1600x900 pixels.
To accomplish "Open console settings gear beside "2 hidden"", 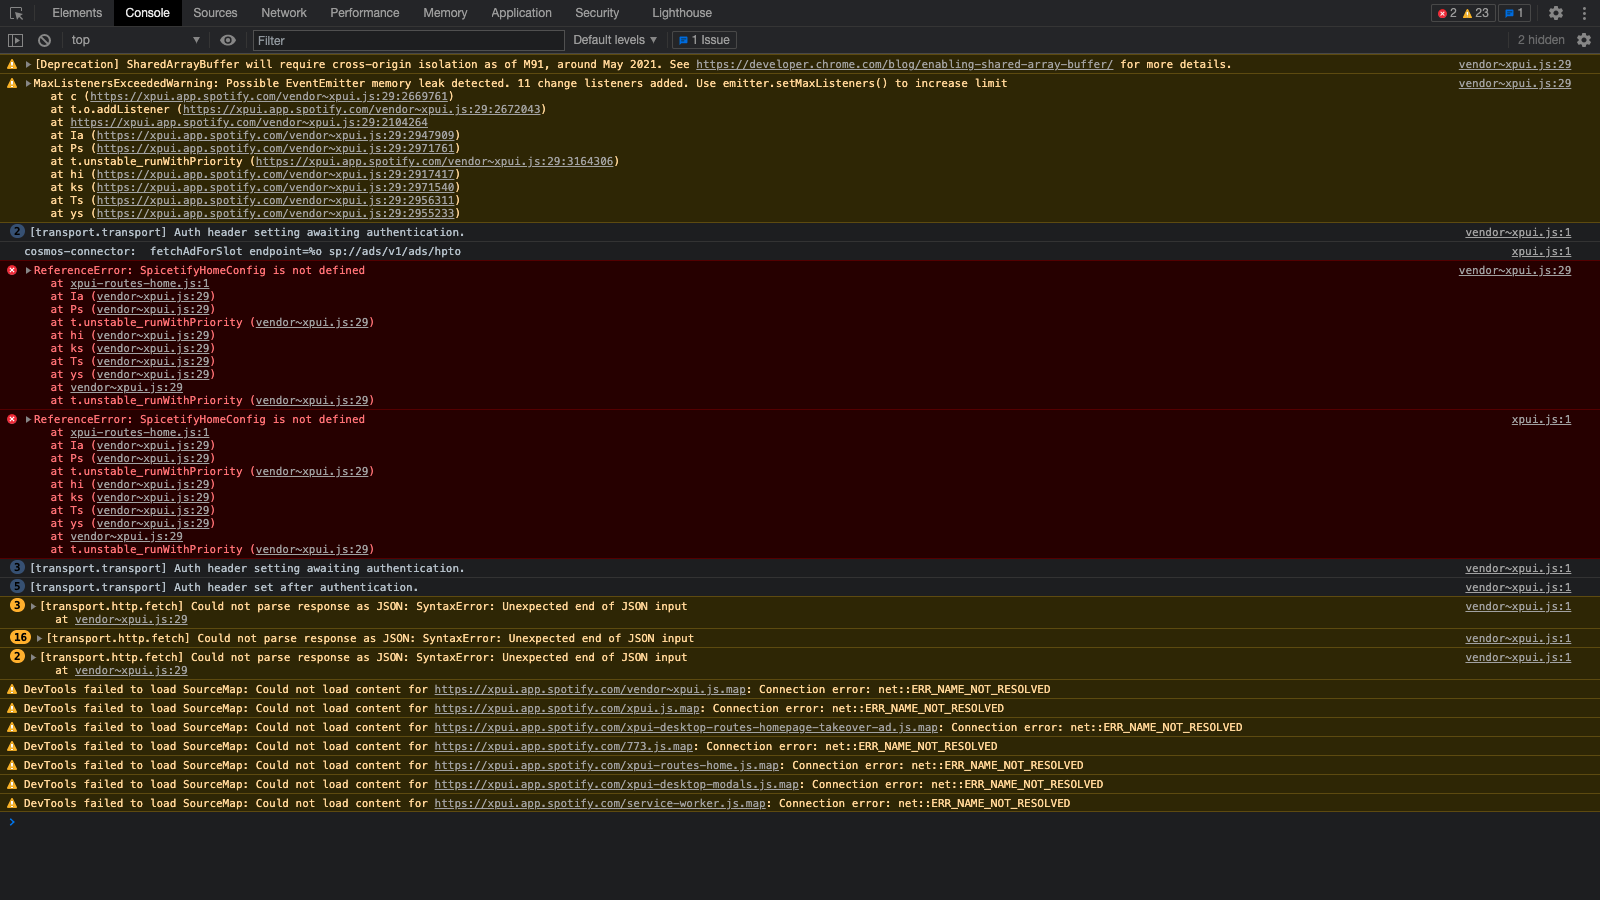I will [x=1584, y=39].
